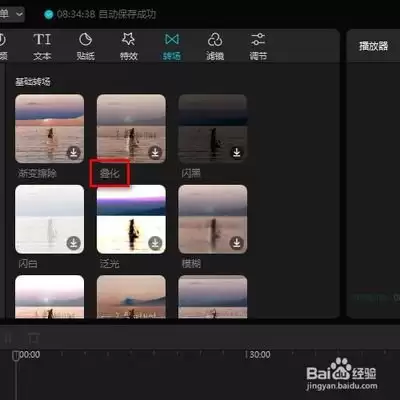Viewport: 400px width, 400px height.
Task: Select the 叠化 transition thumbnail
Action: coord(131,129)
